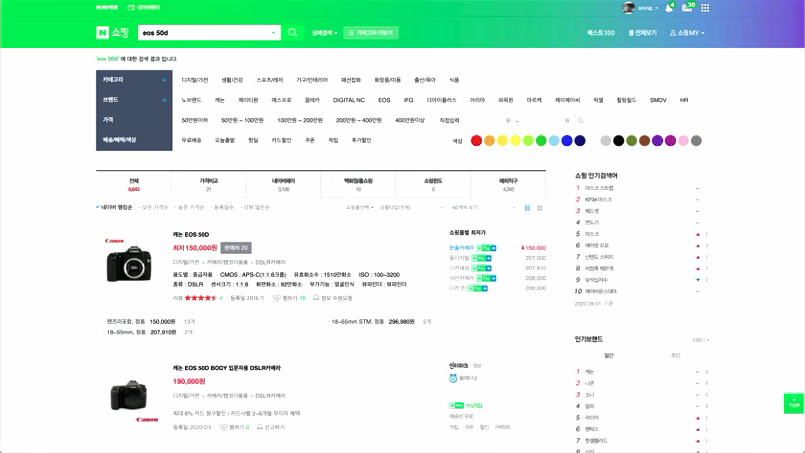
Task: Sort results by 낮은 가격순
Action: [155, 207]
